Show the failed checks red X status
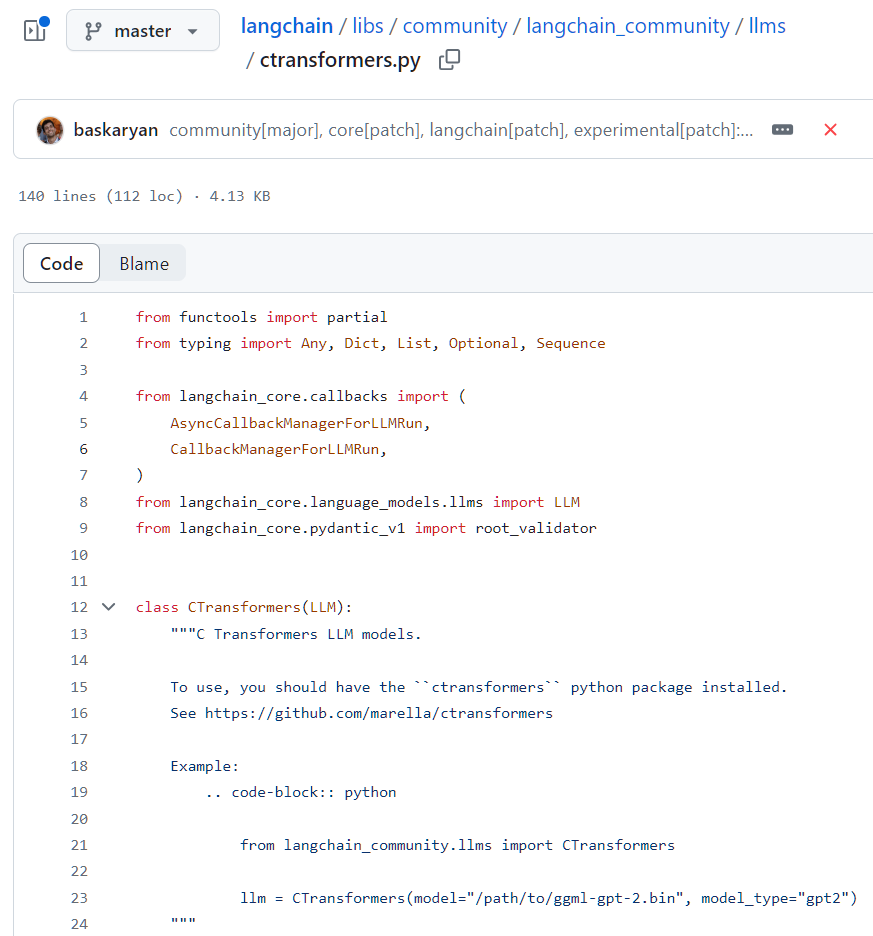 831,130
